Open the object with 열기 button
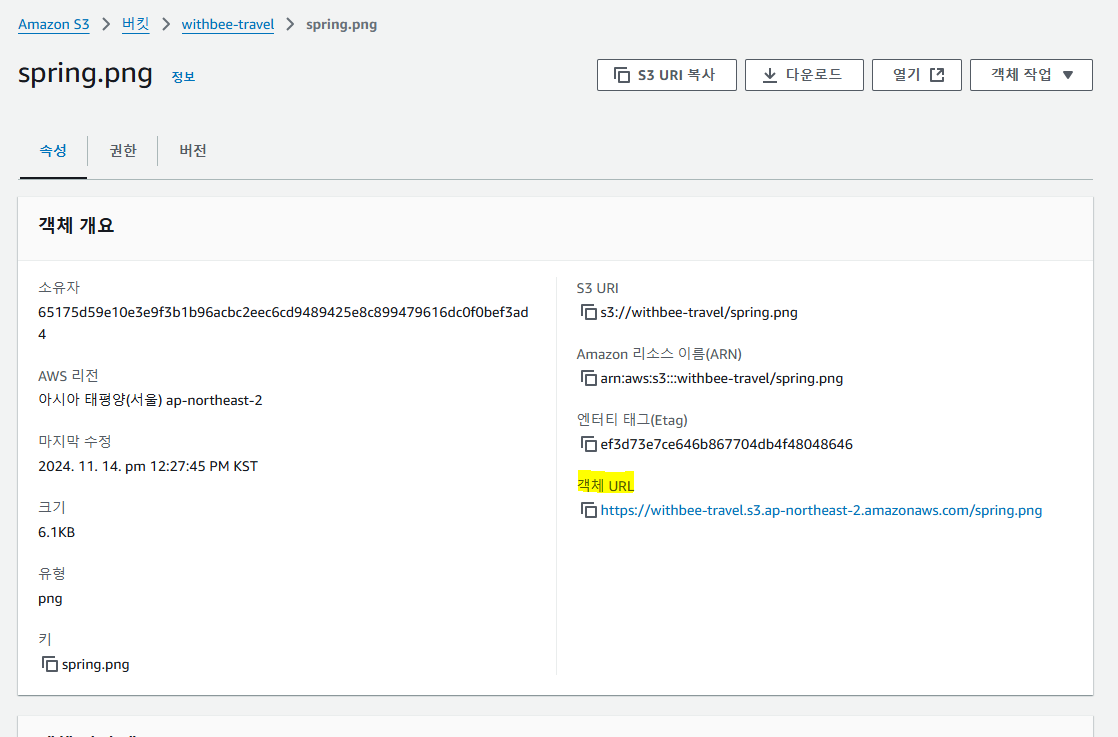 917,75
